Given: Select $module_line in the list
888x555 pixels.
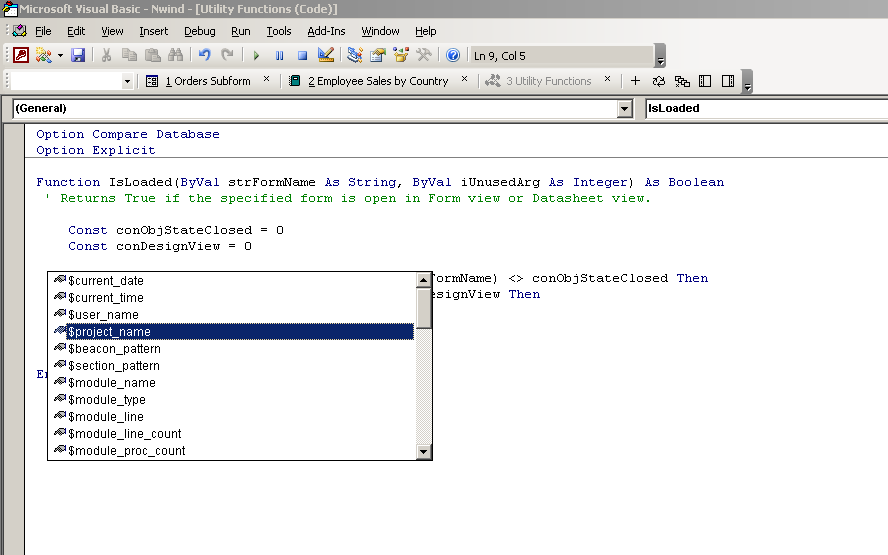Looking at the screenshot, I should [x=232, y=417].
